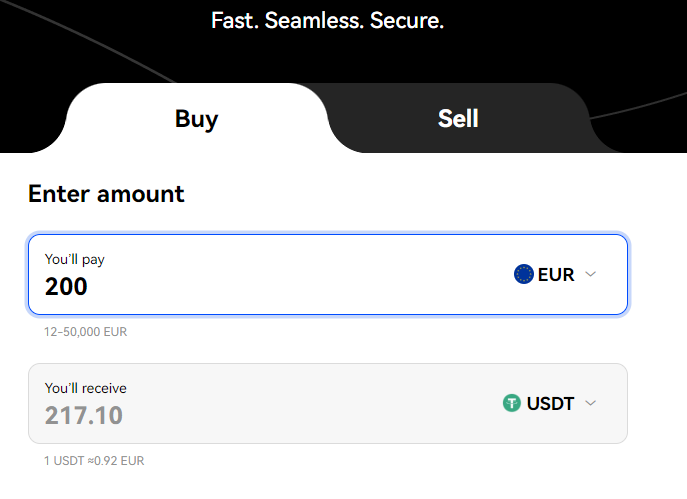Viewport: 687px width, 499px height.
Task: Click the green Tether USDT icon
Action: click(x=512, y=403)
